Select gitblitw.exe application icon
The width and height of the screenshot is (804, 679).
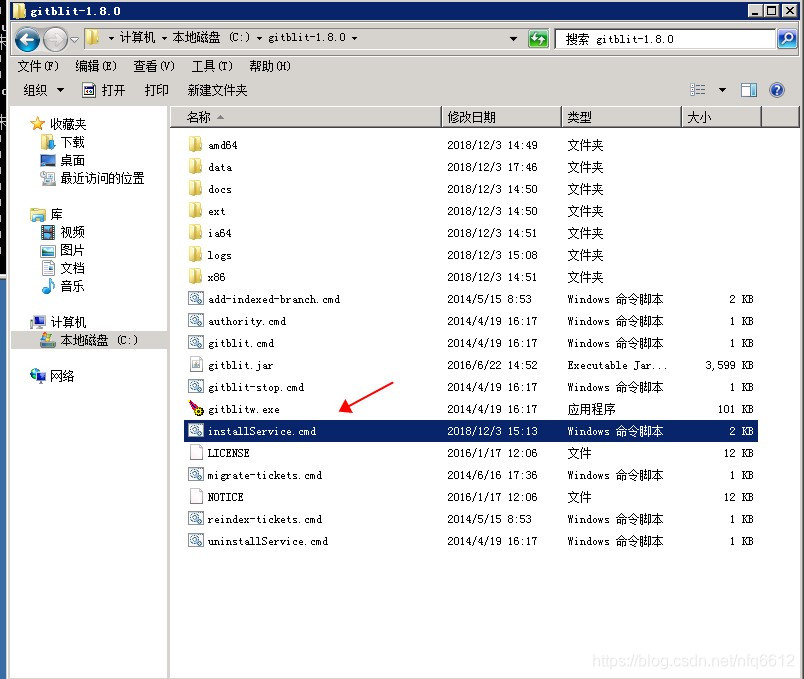(x=196, y=408)
